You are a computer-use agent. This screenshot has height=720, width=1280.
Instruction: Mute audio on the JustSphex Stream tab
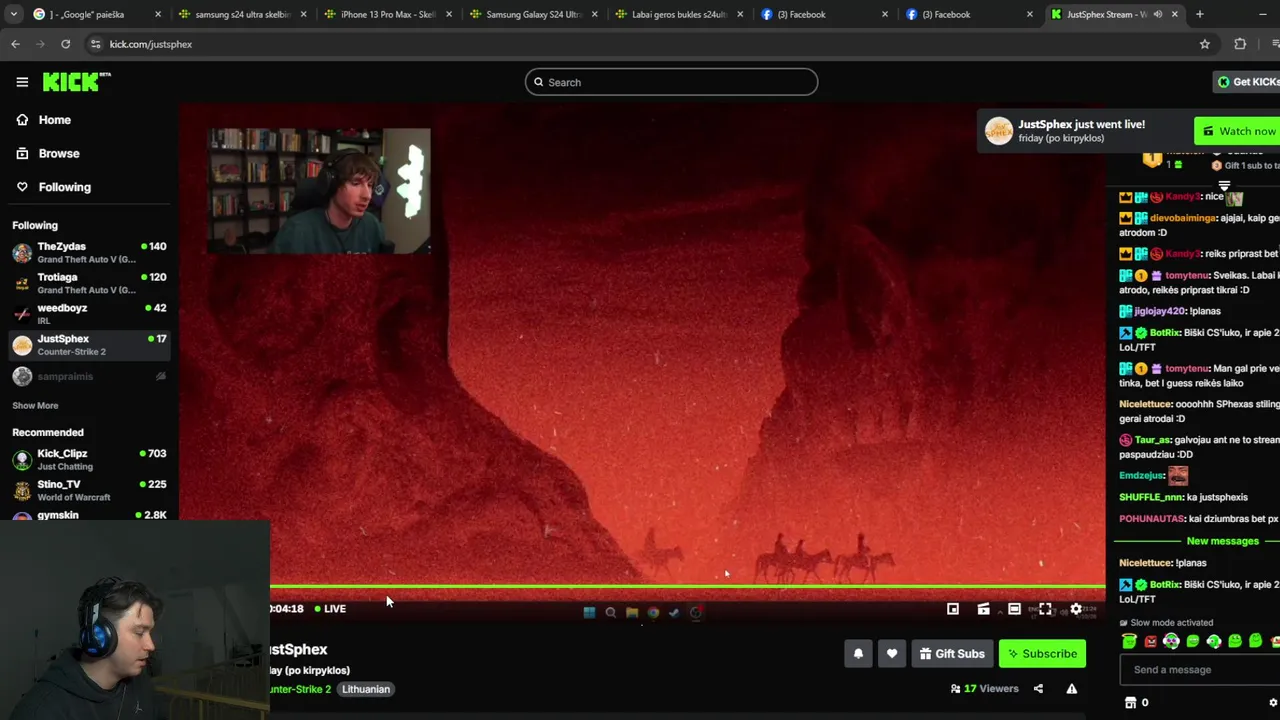tap(1157, 14)
